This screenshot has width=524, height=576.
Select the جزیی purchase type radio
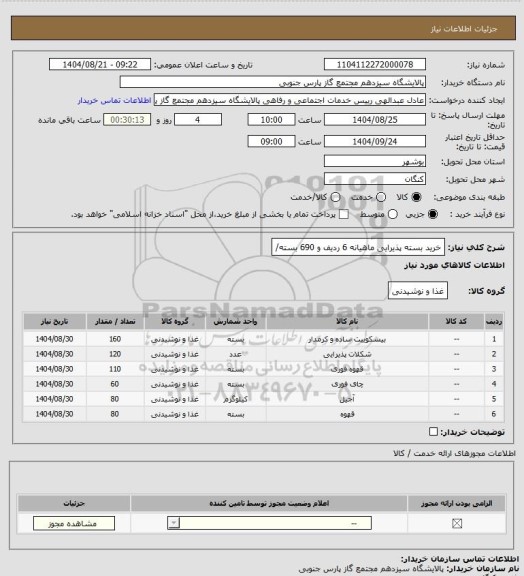(433, 214)
